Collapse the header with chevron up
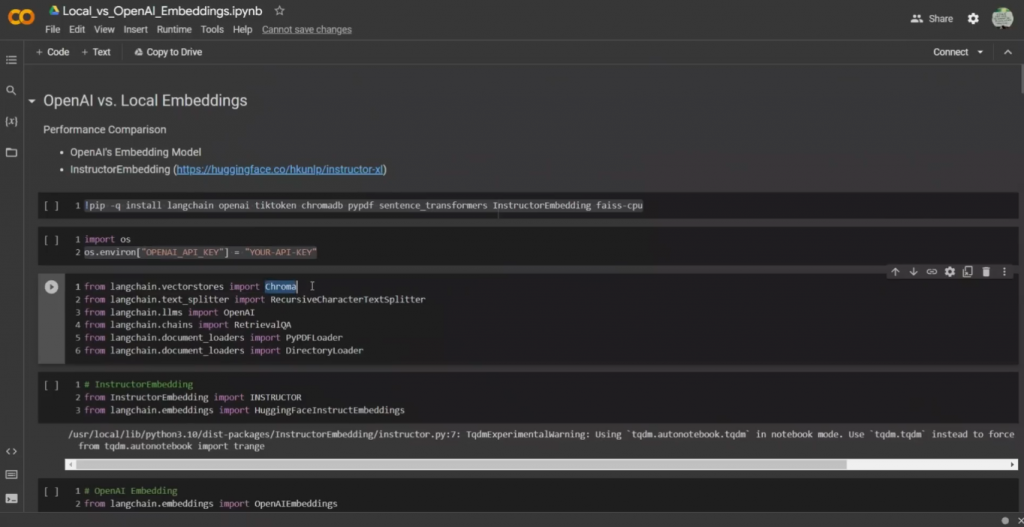This screenshot has height=527, width=1024. point(1007,52)
